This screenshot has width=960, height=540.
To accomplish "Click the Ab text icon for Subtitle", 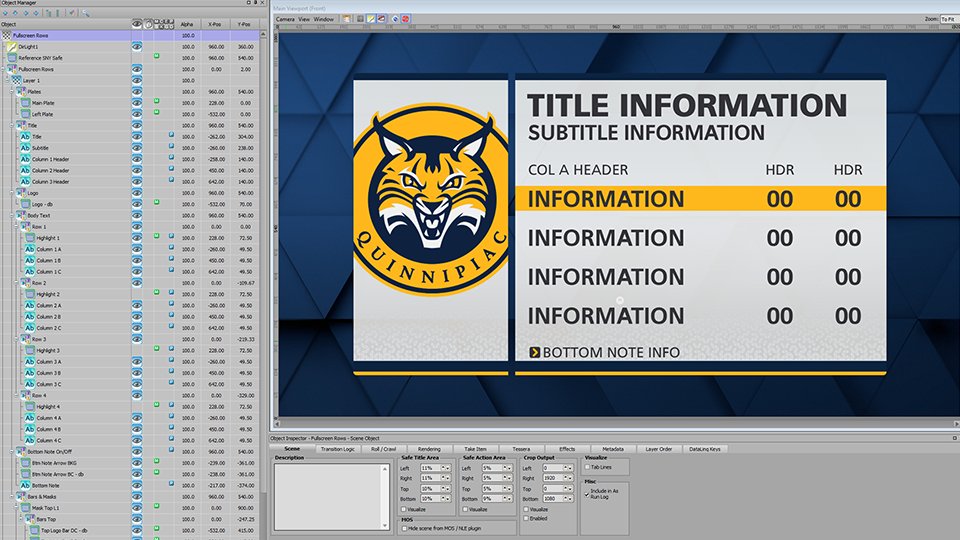I will (25, 148).
